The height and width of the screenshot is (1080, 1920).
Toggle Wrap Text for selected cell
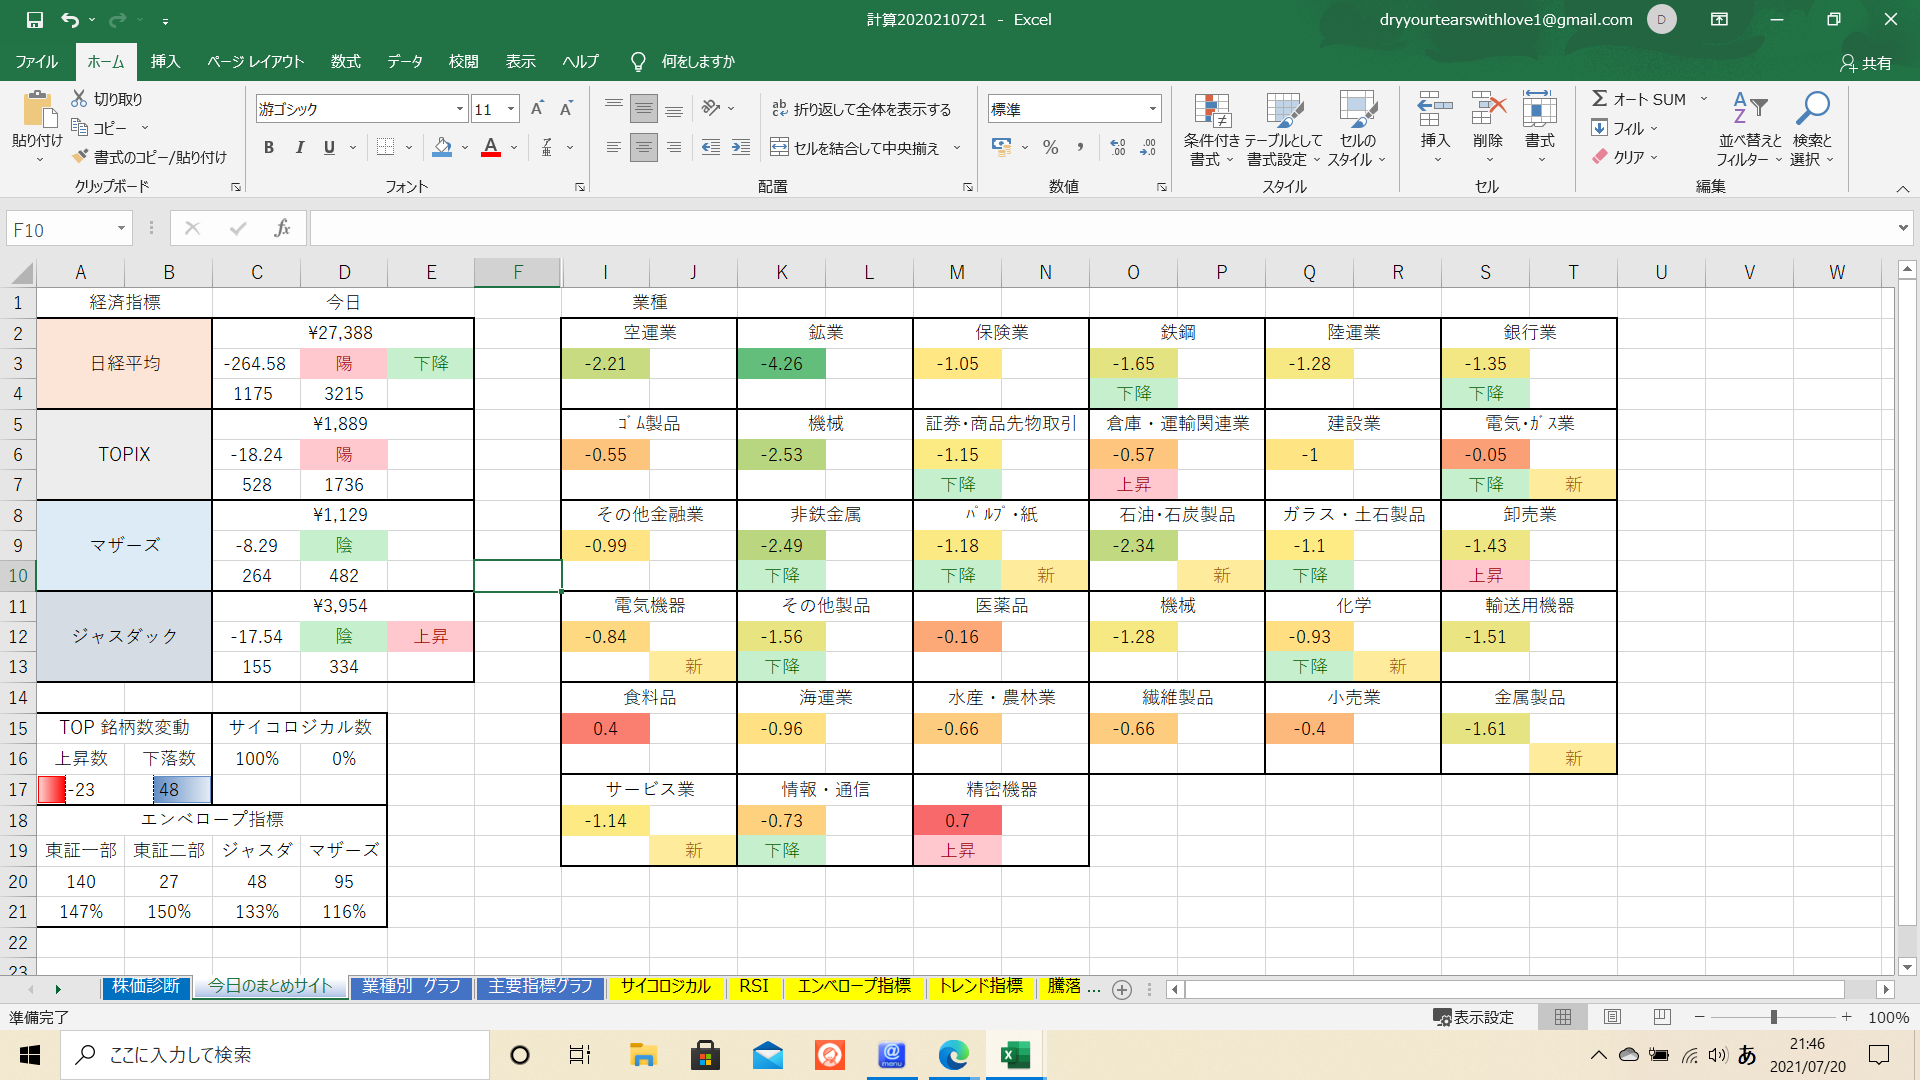click(861, 109)
